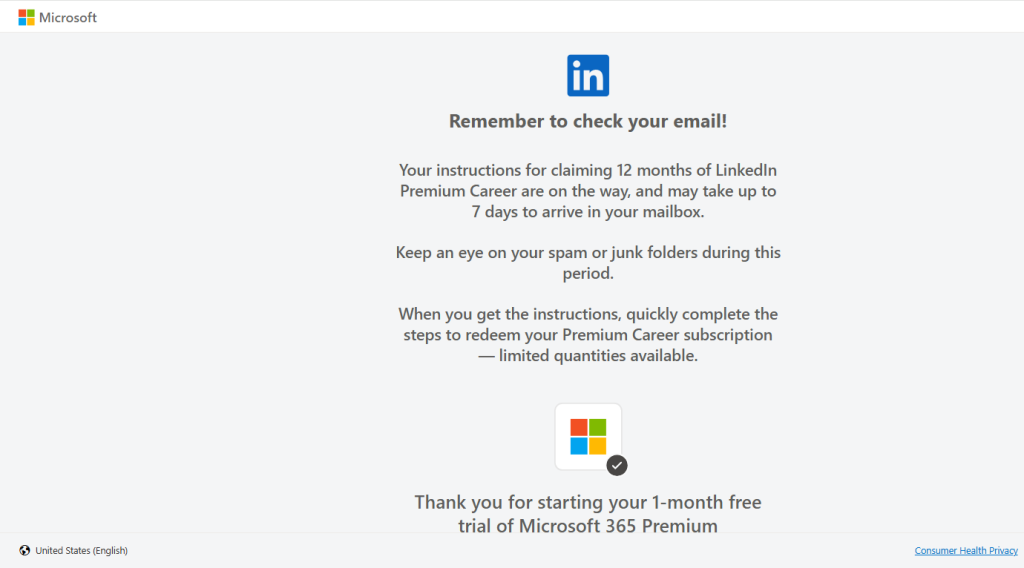Click the red square in the center Microsoft logo
The image size is (1024, 568).
(x=579, y=427)
